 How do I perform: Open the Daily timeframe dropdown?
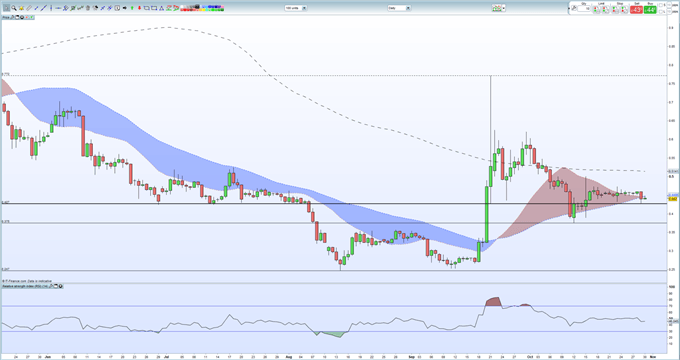[399, 8]
